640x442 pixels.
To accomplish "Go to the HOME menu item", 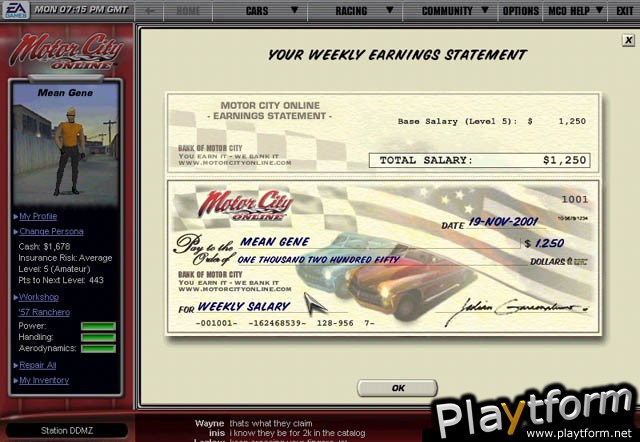I will (188, 11).
